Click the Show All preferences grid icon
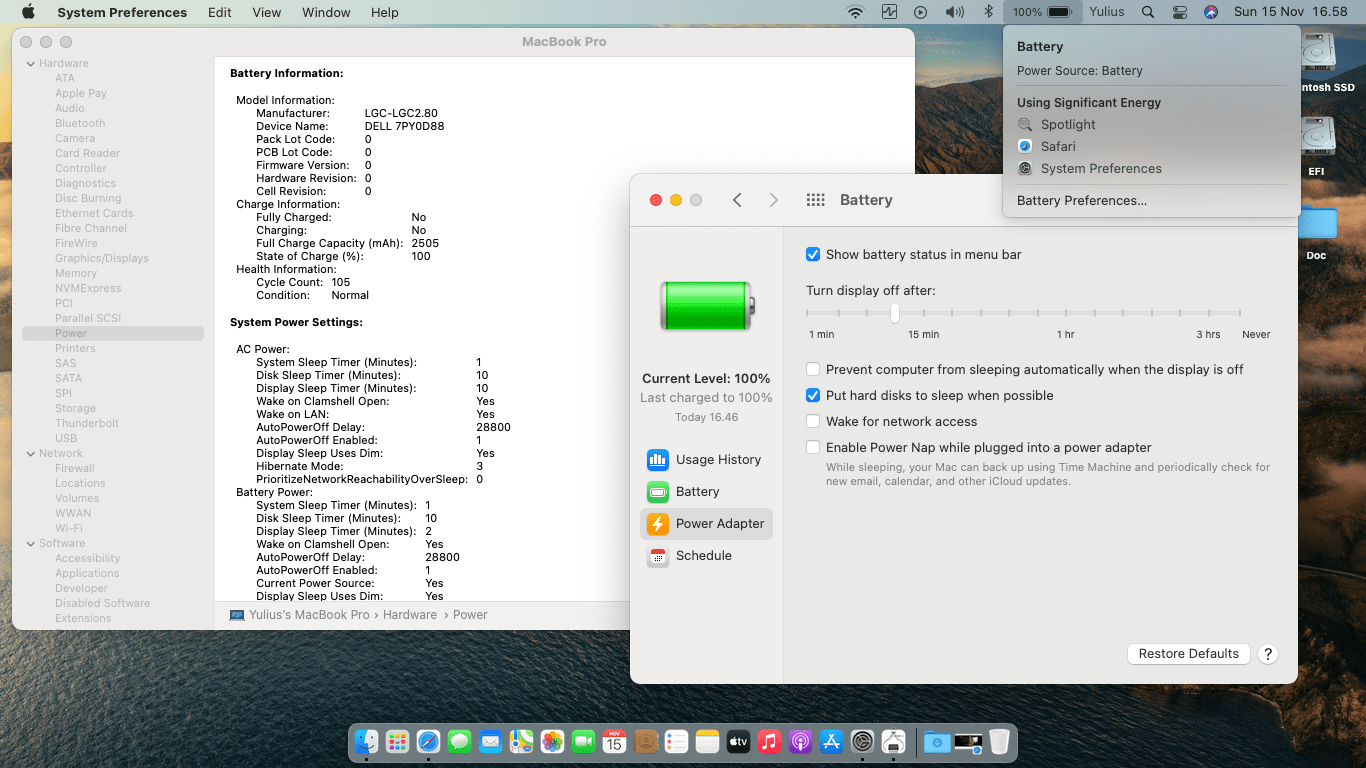 (x=815, y=200)
